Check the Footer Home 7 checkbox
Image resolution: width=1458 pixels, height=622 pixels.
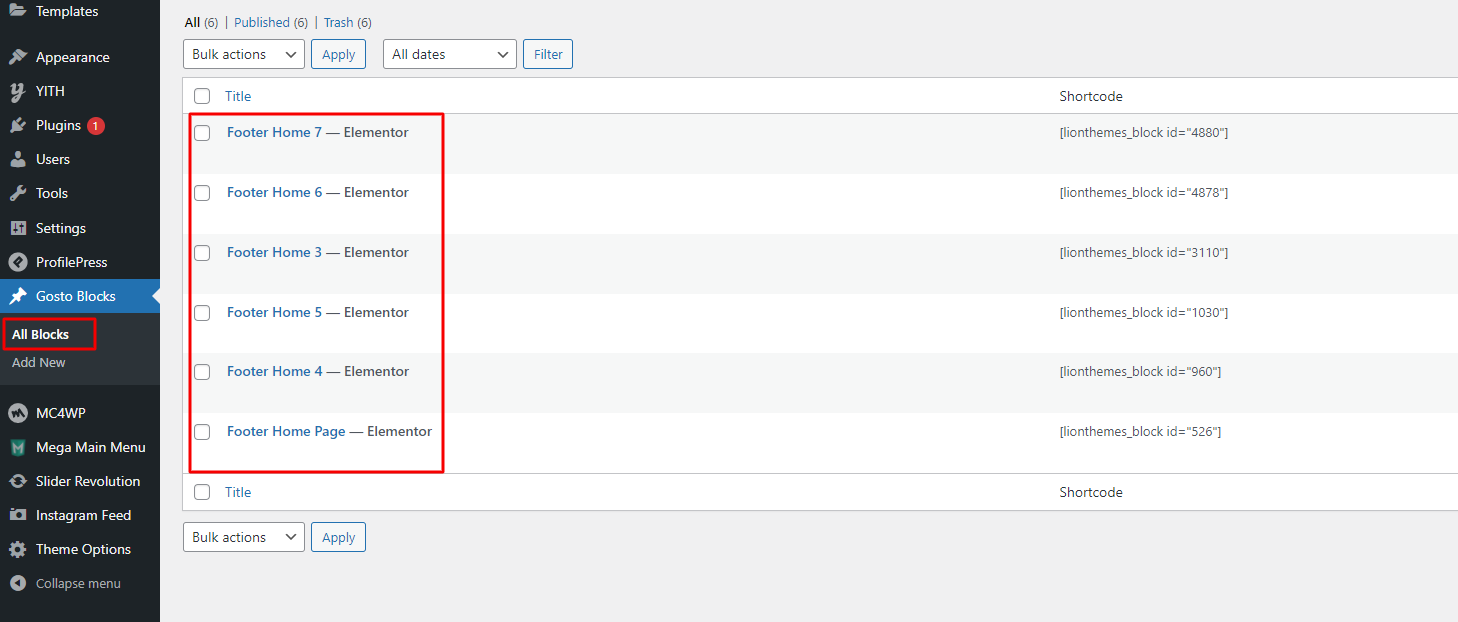tap(202, 133)
